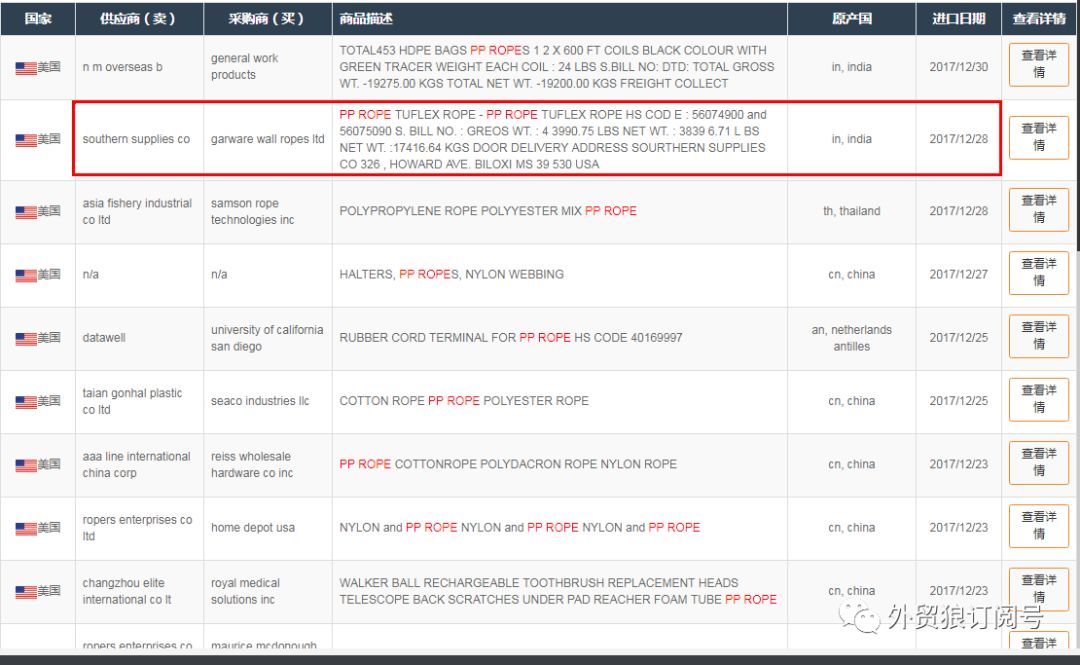The width and height of the screenshot is (1080, 665).
Task: Select buyer cell 'garware wall ropes ltd'
Action: [267, 139]
